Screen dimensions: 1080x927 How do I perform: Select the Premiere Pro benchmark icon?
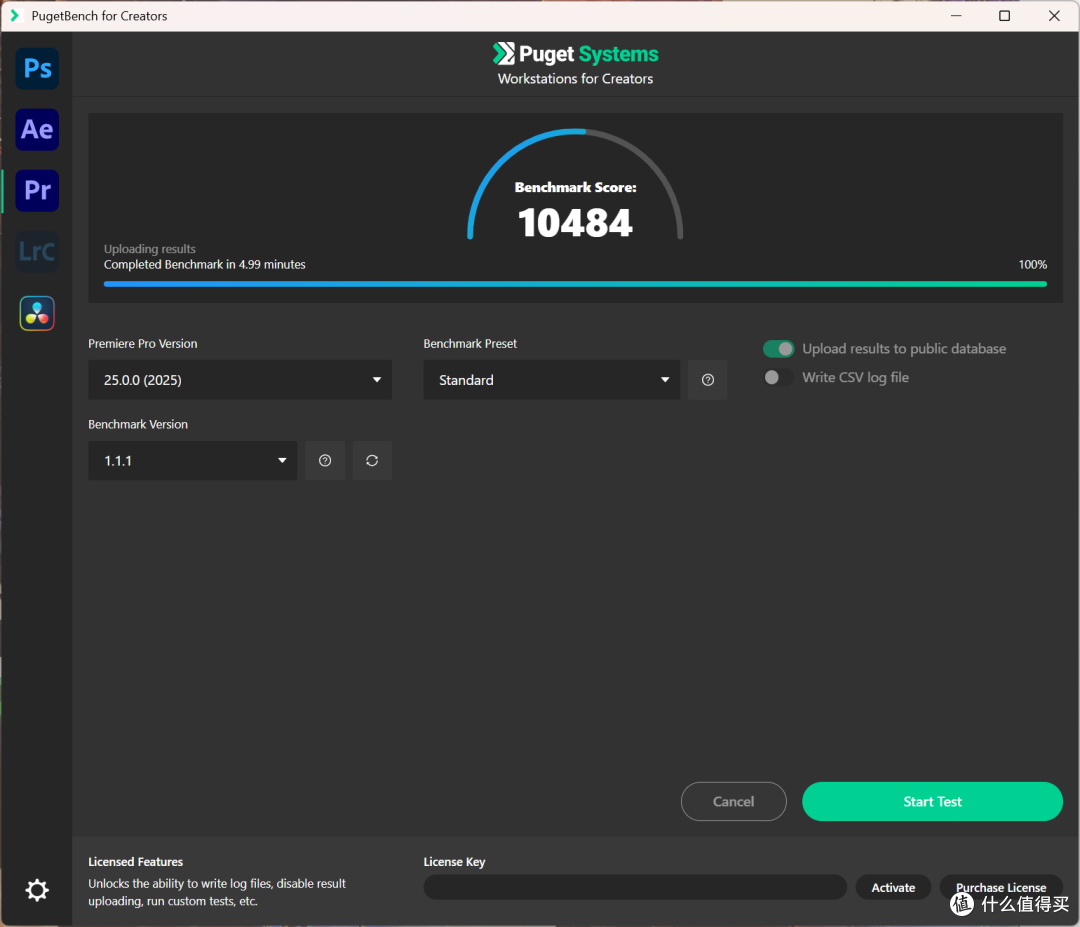coord(37,191)
